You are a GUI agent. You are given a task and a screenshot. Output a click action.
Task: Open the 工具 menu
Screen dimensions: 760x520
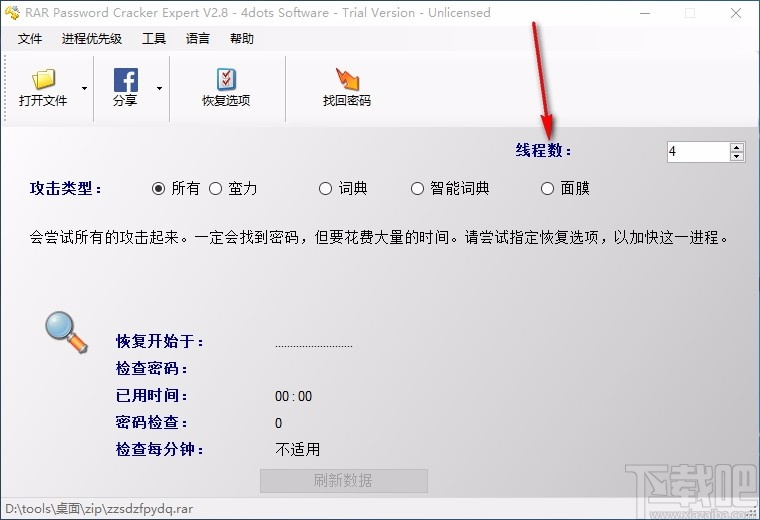point(154,39)
